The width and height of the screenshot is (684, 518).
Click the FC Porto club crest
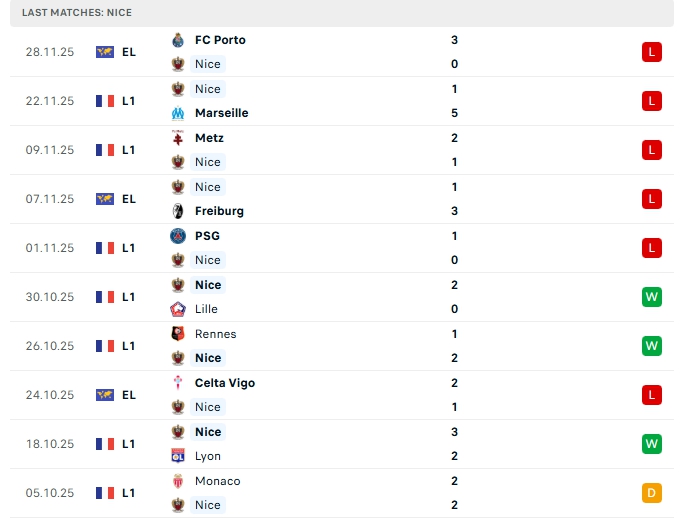tap(178, 40)
